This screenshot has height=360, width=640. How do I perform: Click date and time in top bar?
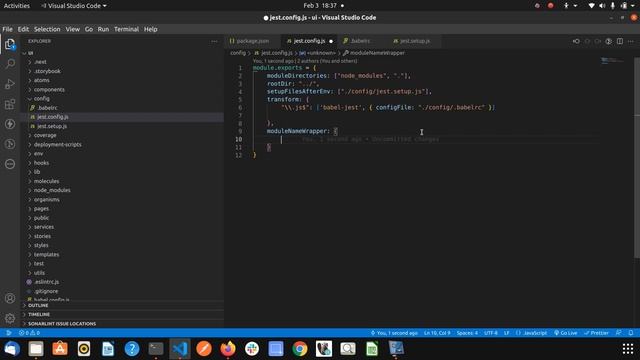[x=320, y=6]
